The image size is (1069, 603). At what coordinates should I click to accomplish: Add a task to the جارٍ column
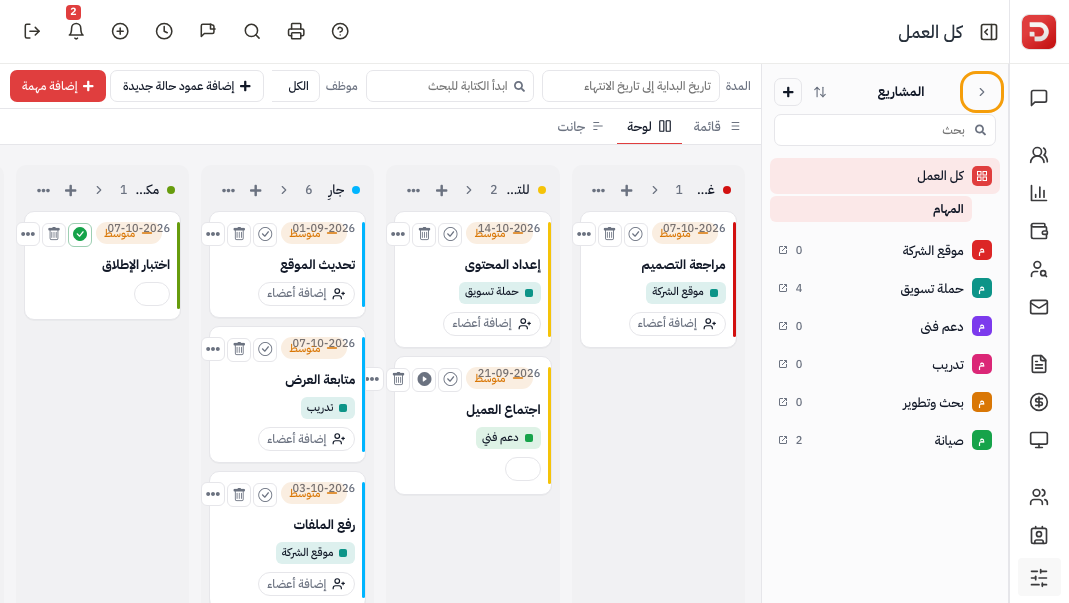256,190
